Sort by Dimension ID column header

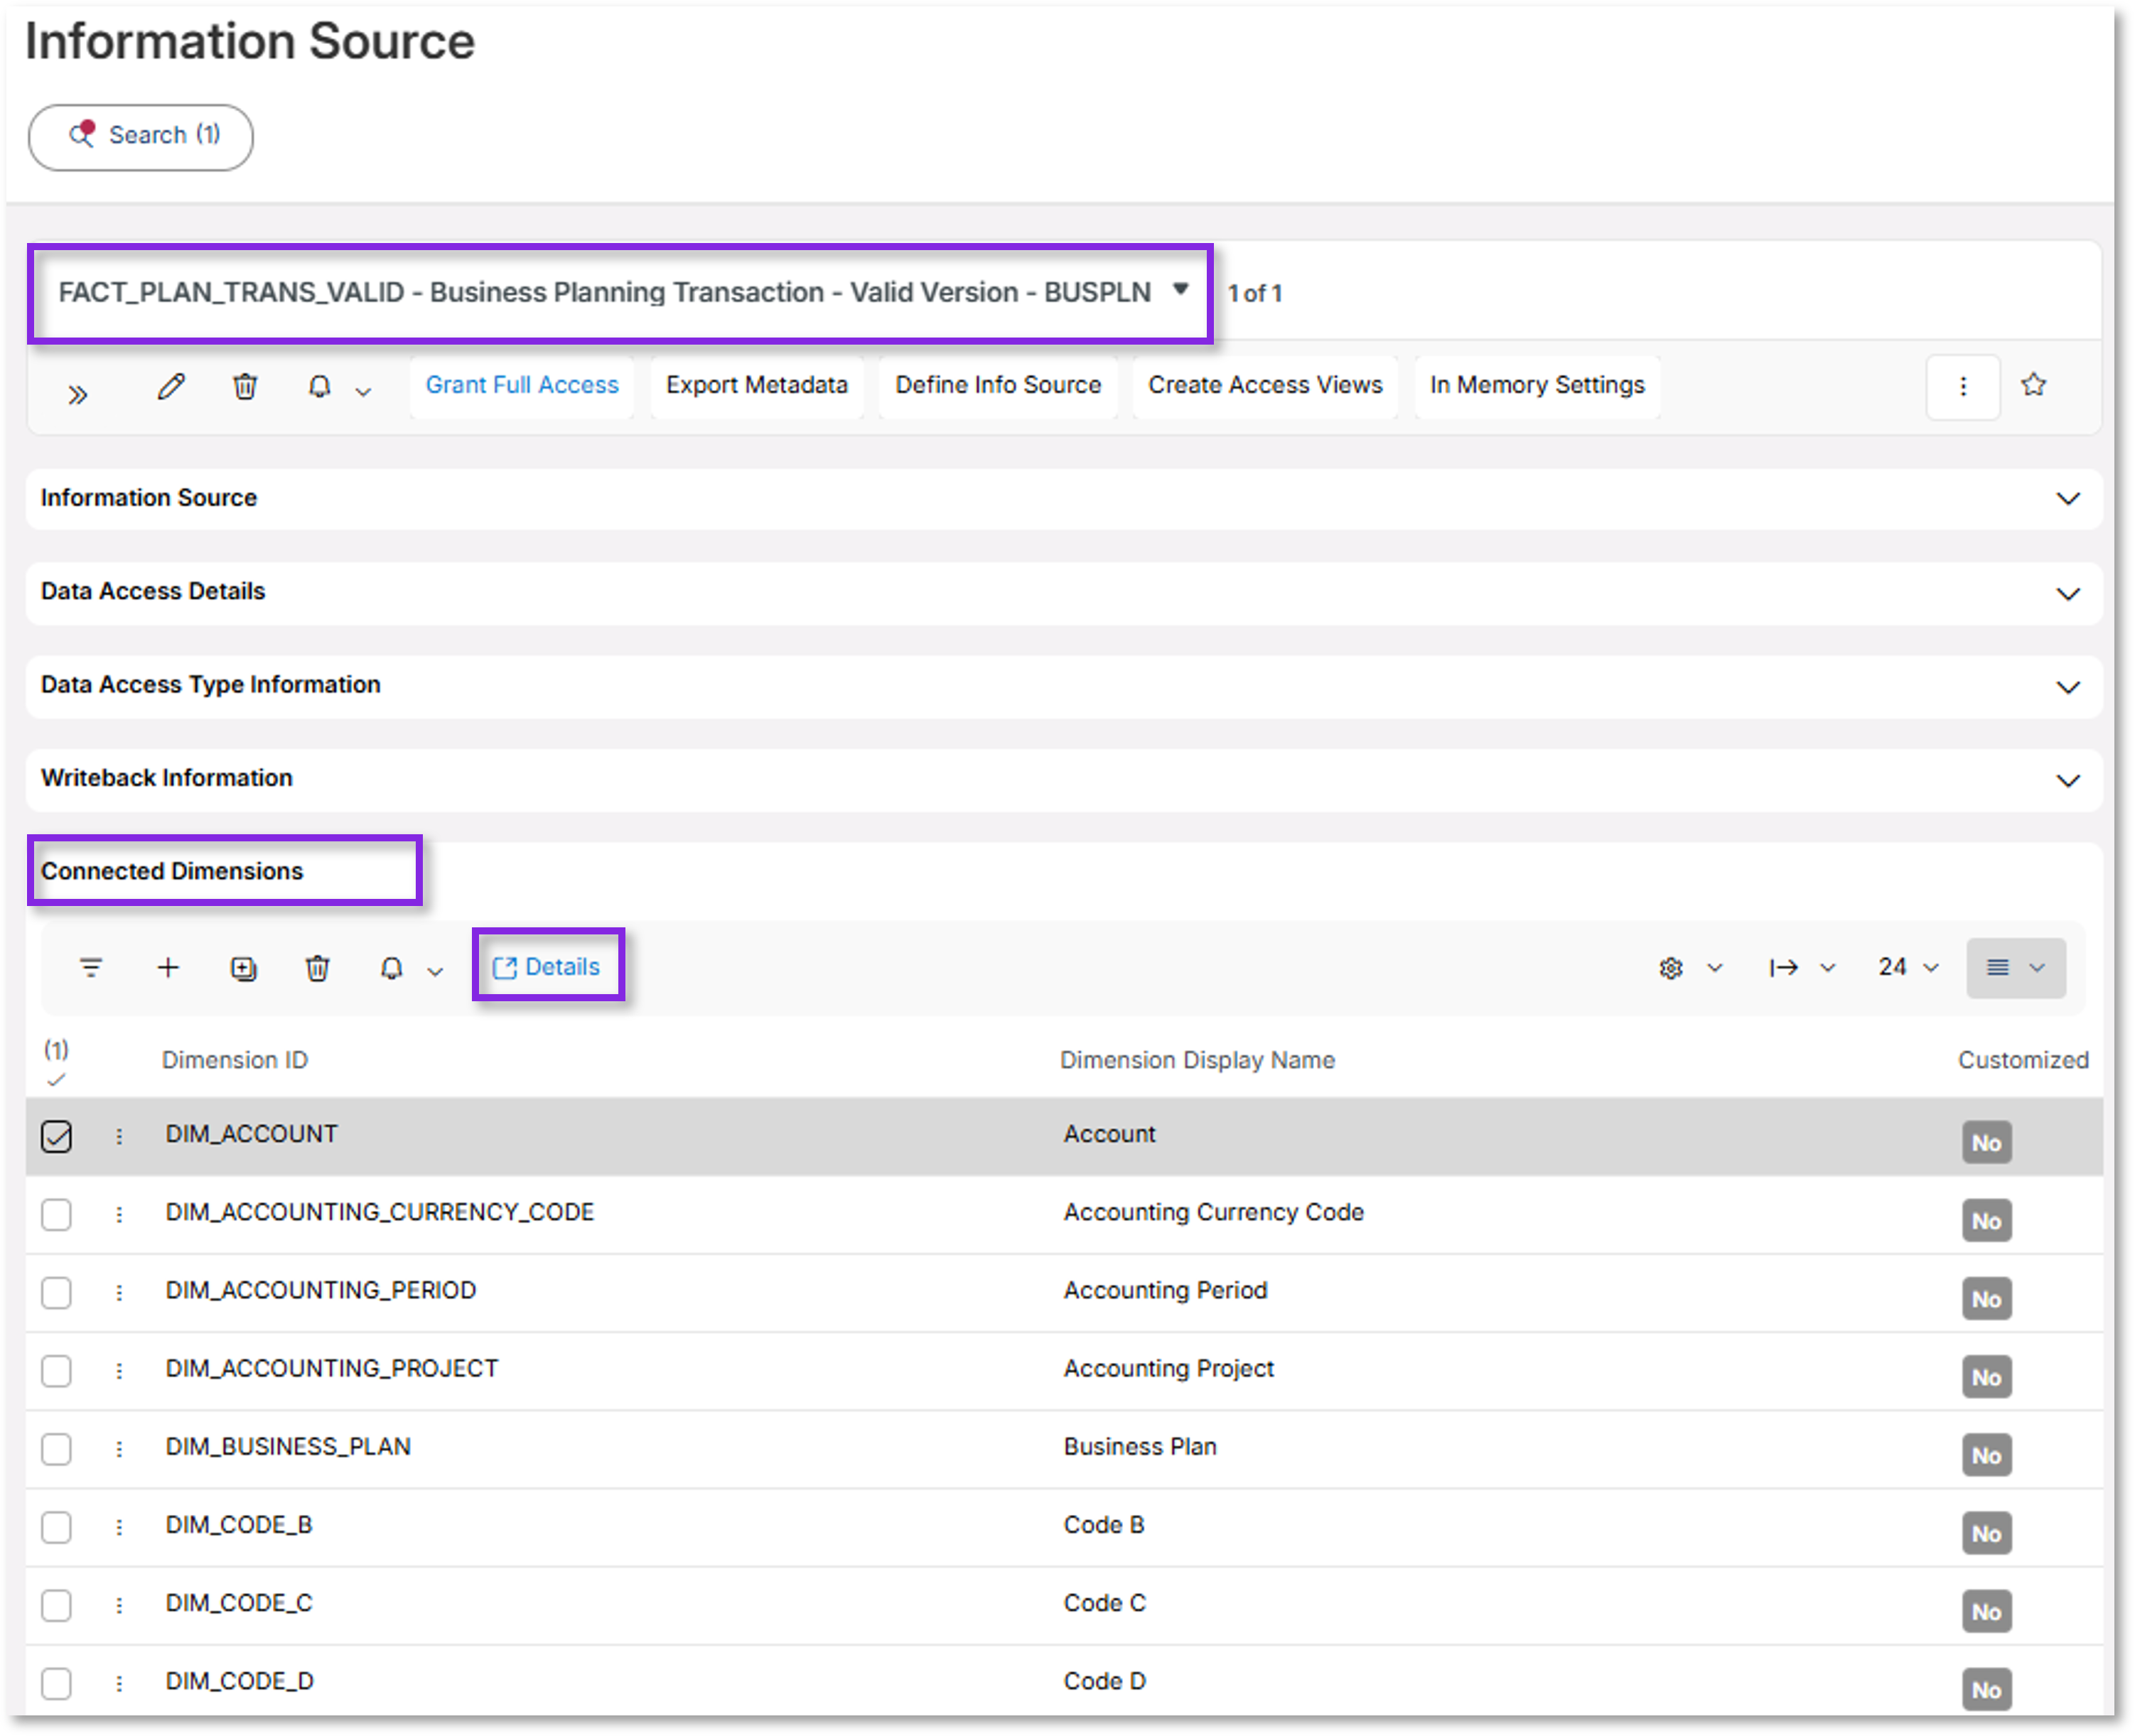point(235,1060)
